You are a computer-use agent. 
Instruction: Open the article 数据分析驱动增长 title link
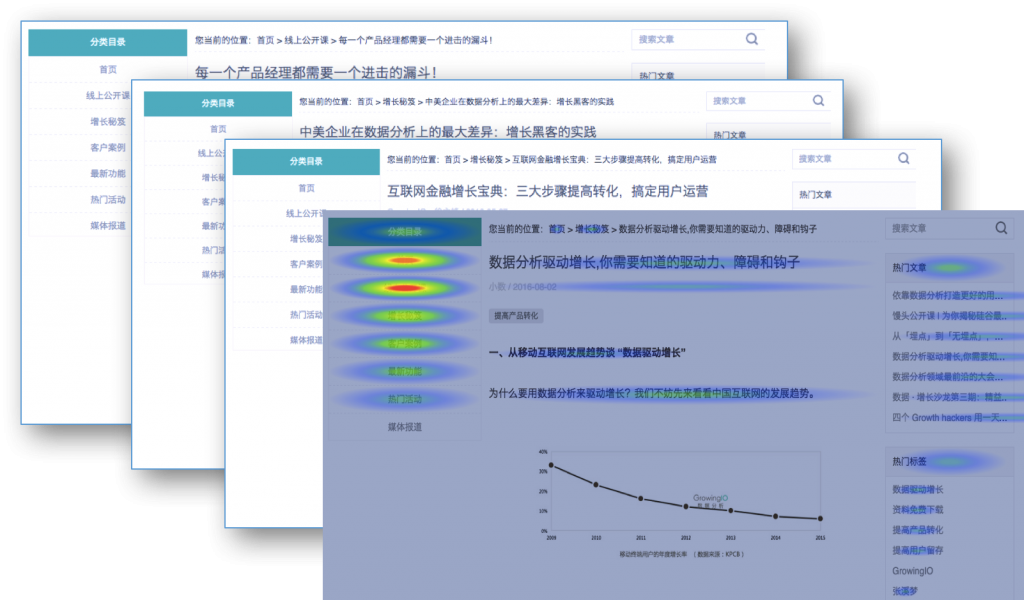[640, 262]
